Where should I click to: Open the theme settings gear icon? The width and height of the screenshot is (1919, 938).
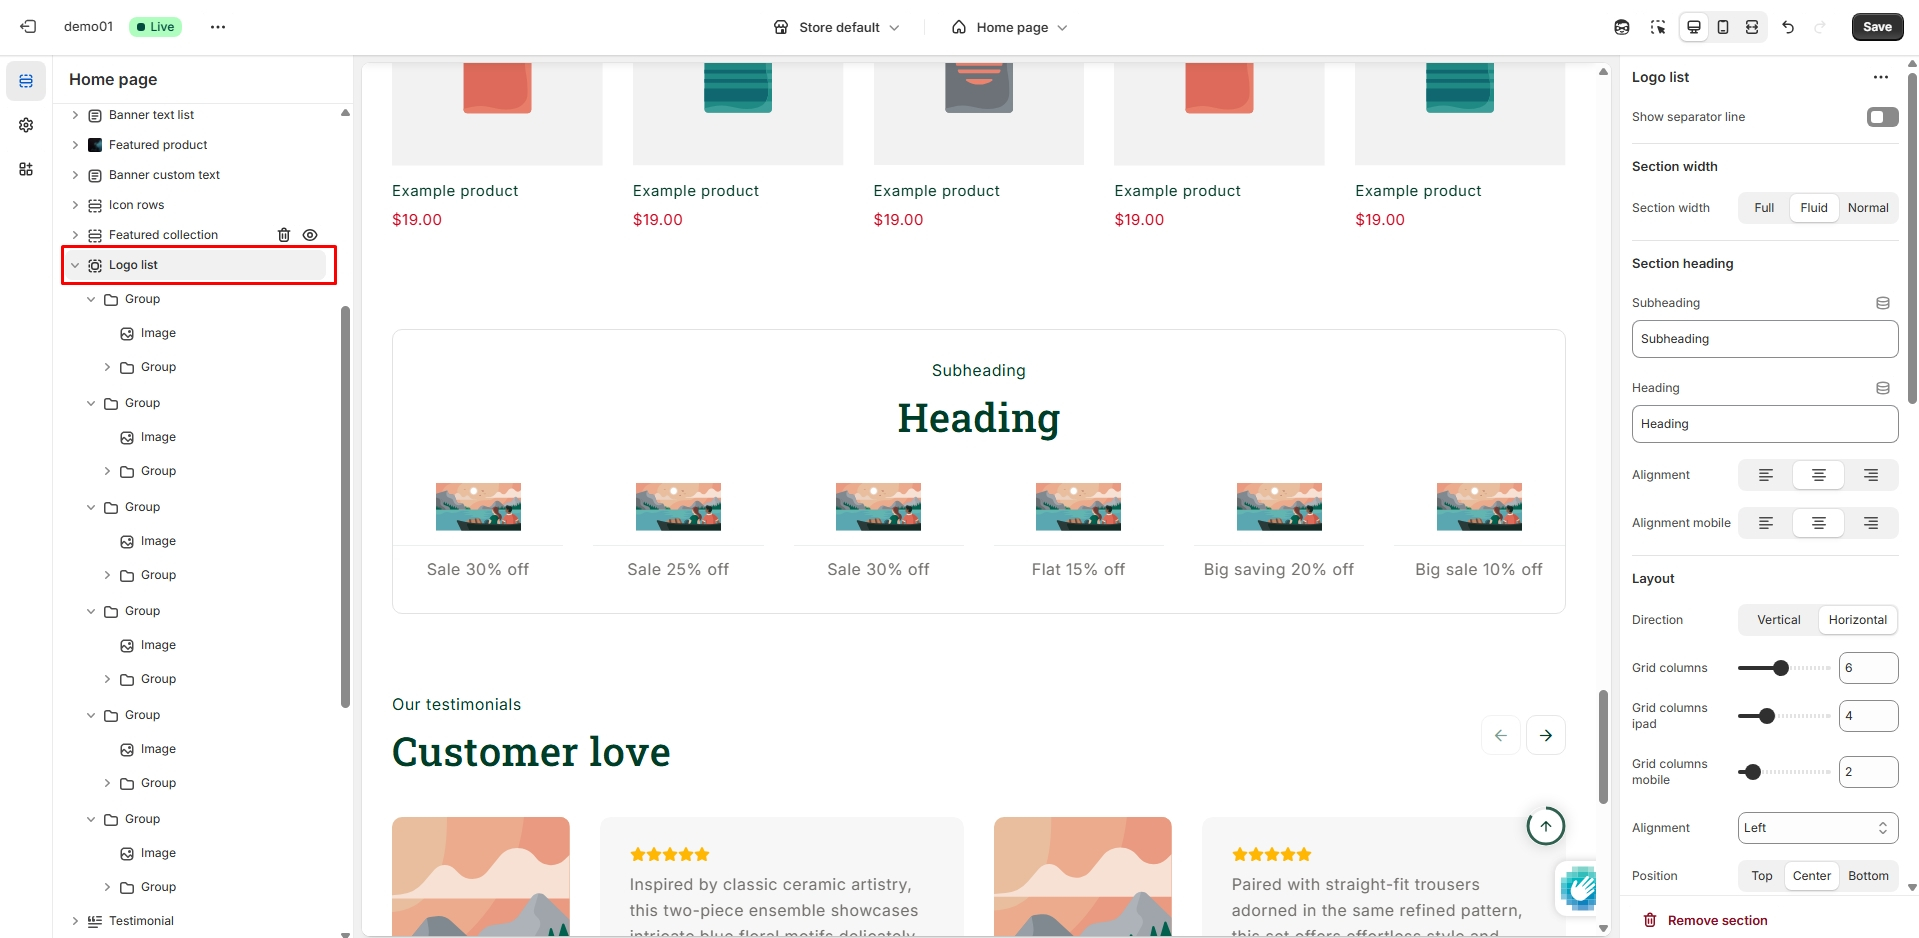click(x=26, y=125)
